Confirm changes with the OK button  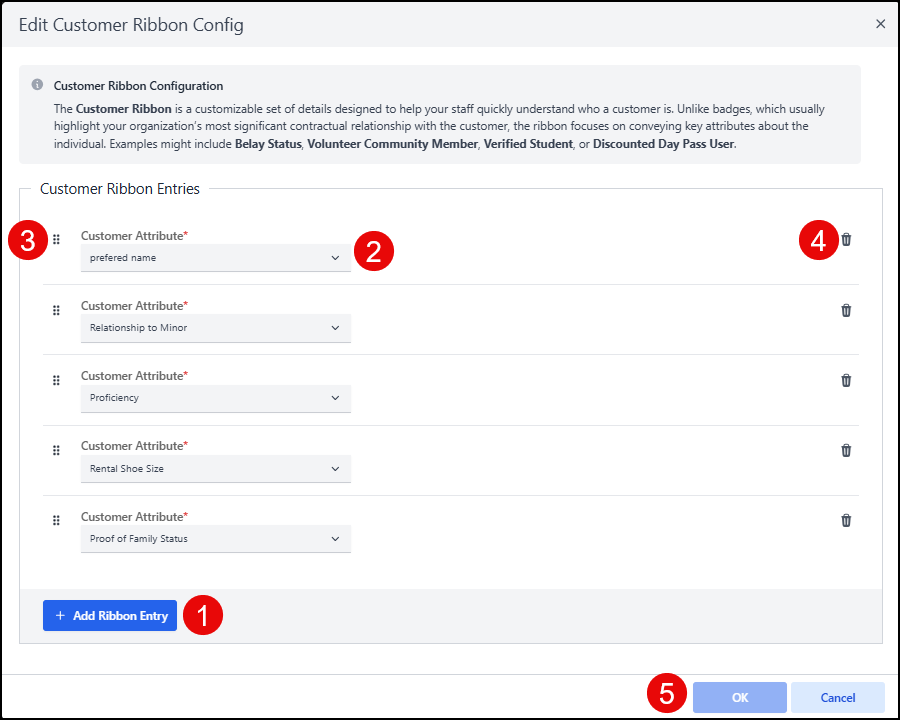tap(740, 697)
